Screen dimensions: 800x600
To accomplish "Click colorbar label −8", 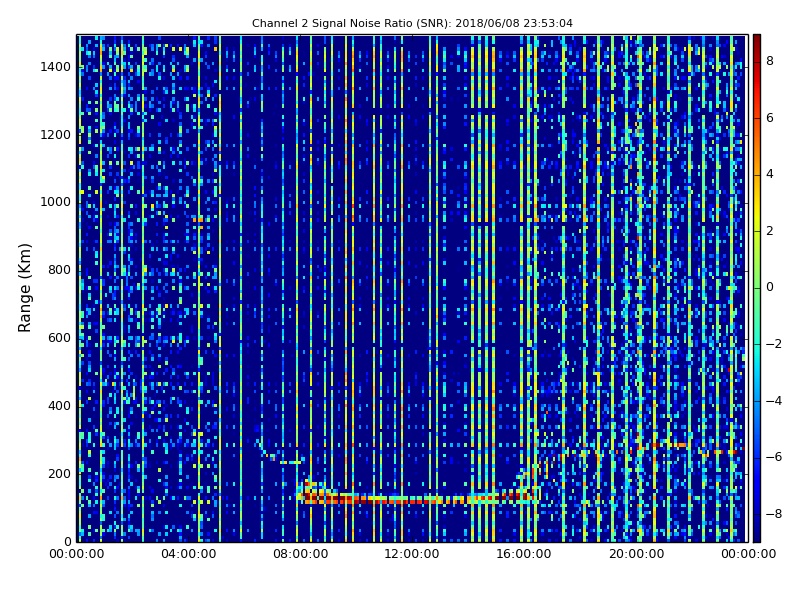I will 774,514.
